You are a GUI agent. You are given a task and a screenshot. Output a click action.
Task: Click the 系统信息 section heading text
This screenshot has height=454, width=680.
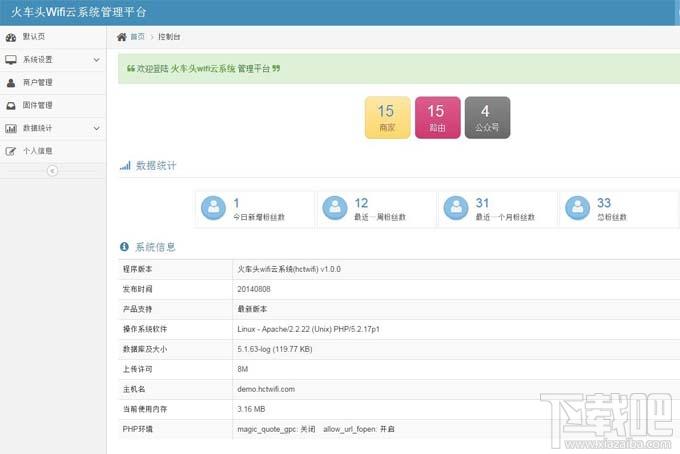pyautogui.click(x=155, y=247)
